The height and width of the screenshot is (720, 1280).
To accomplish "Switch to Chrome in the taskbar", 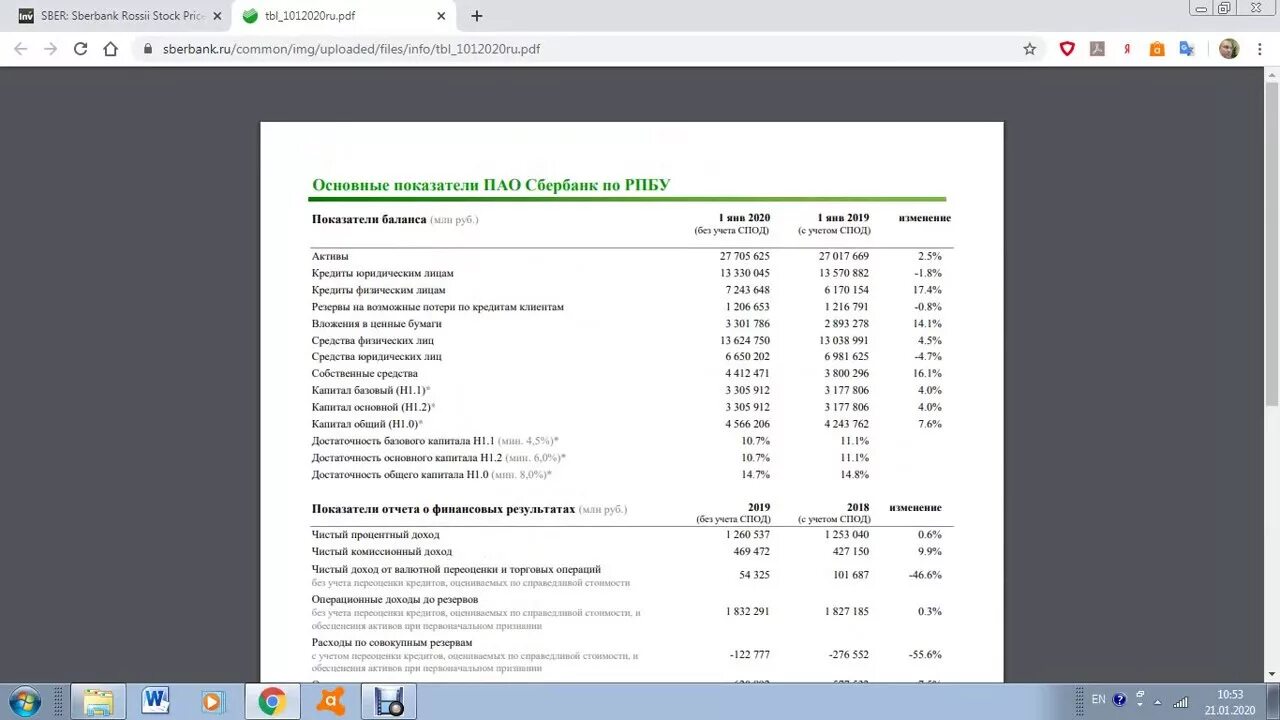I will click(271, 701).
